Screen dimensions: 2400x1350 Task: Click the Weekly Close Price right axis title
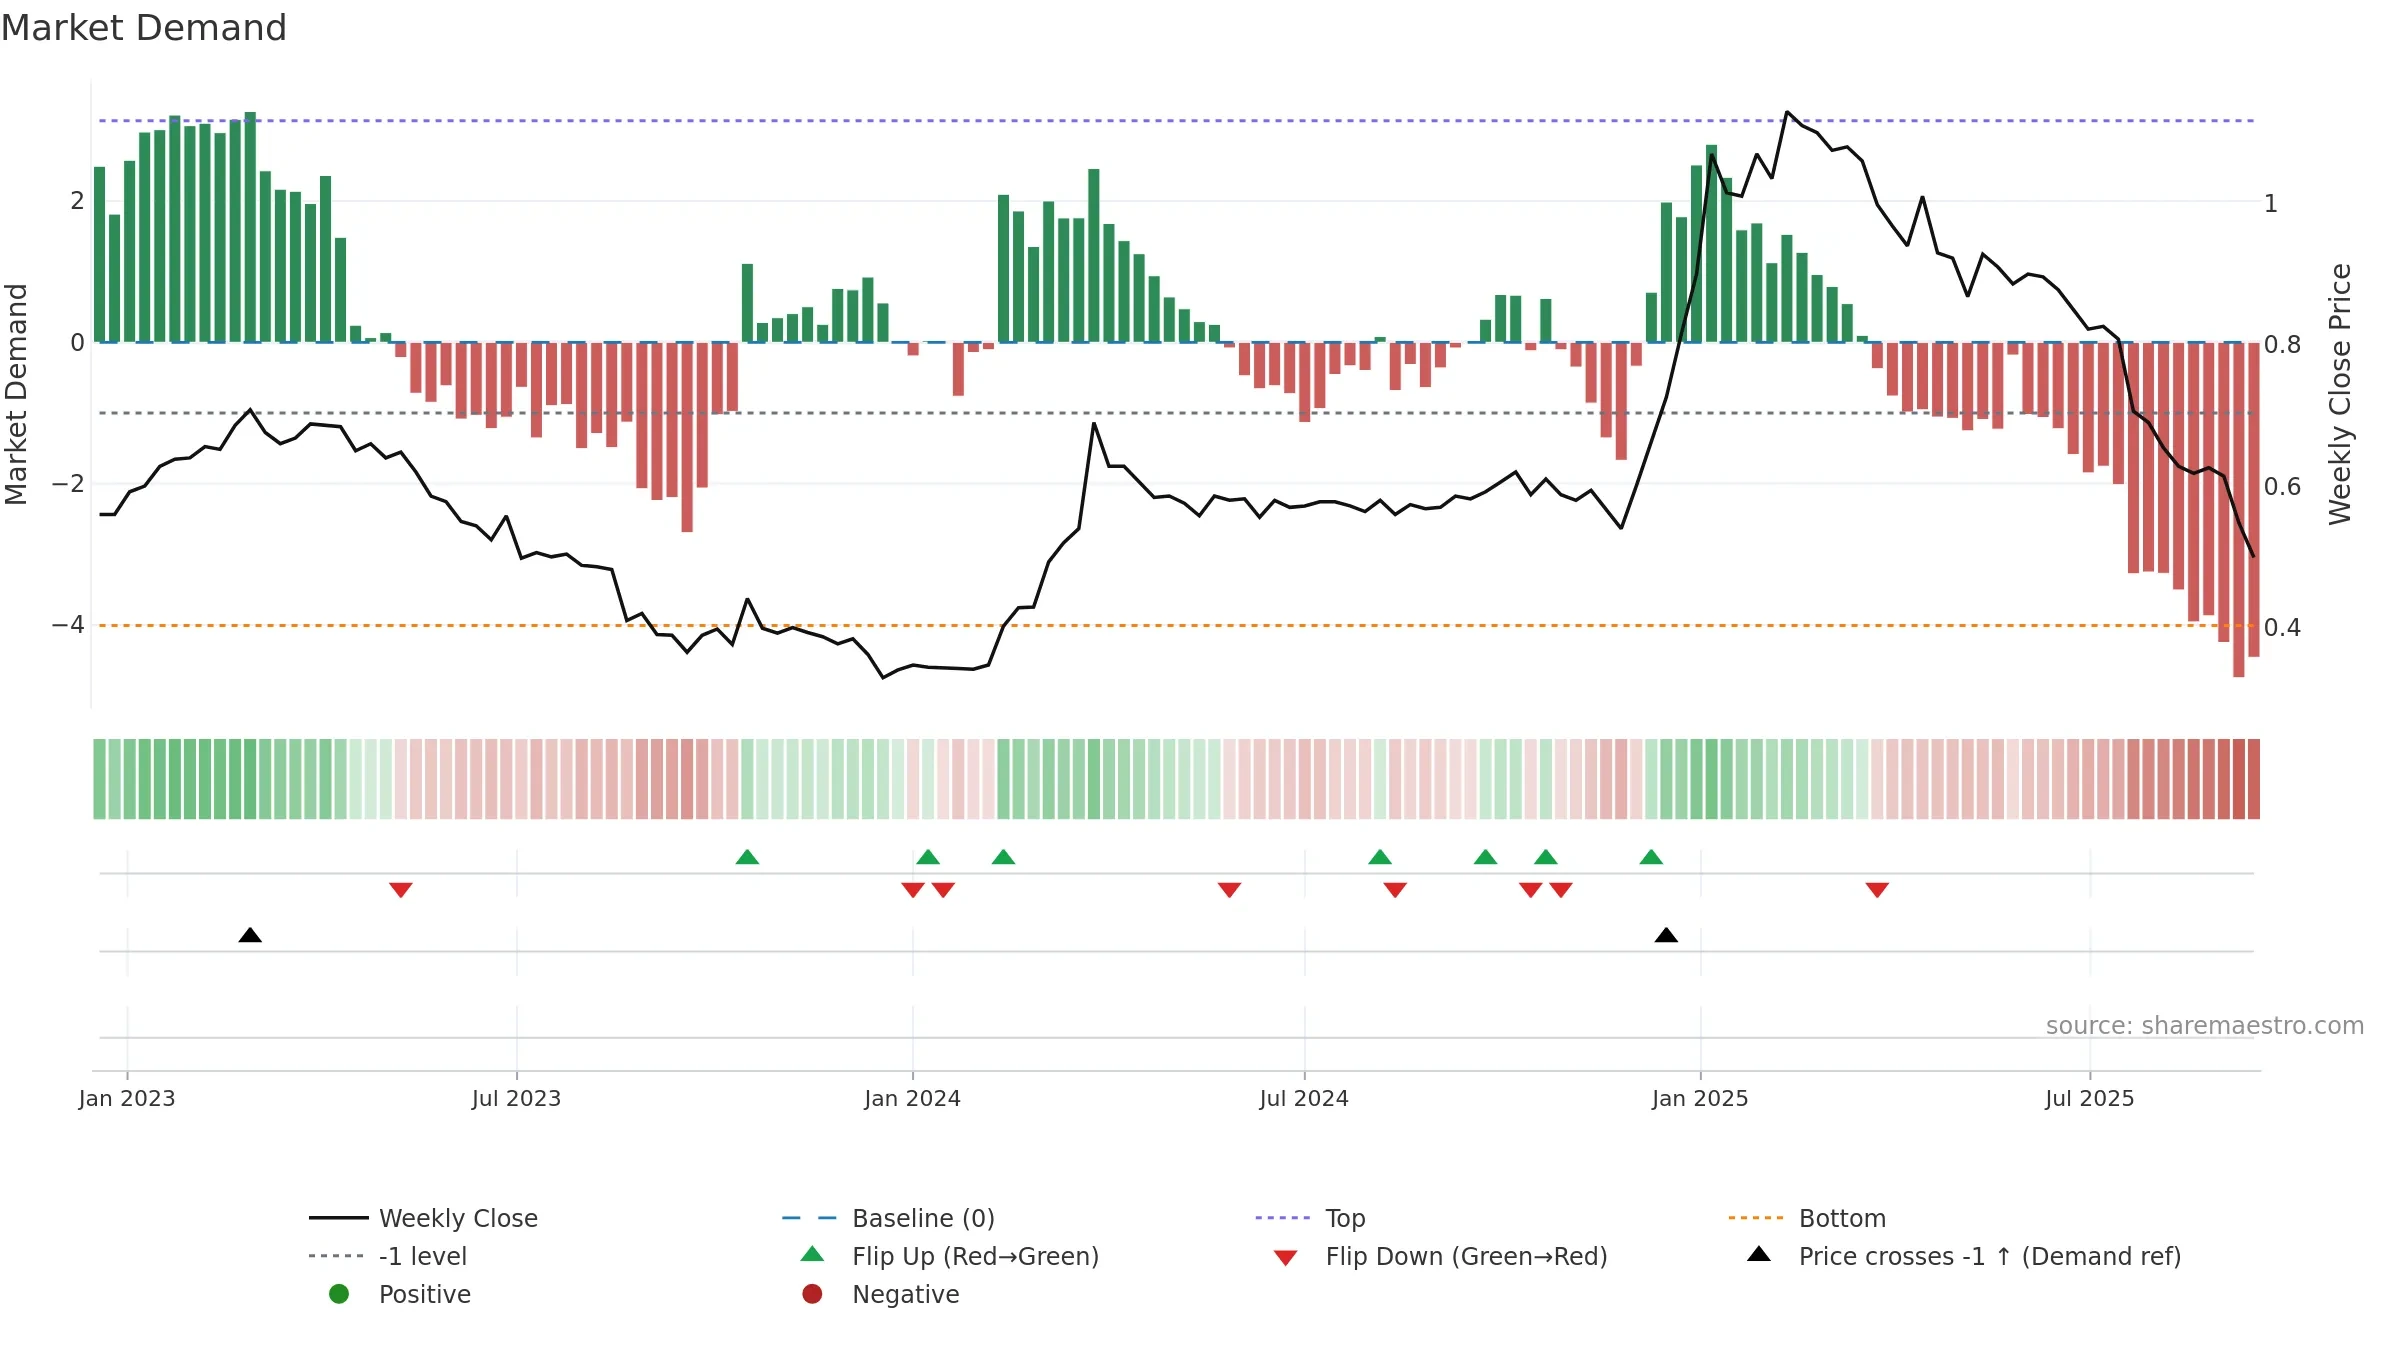(2340, 394)
